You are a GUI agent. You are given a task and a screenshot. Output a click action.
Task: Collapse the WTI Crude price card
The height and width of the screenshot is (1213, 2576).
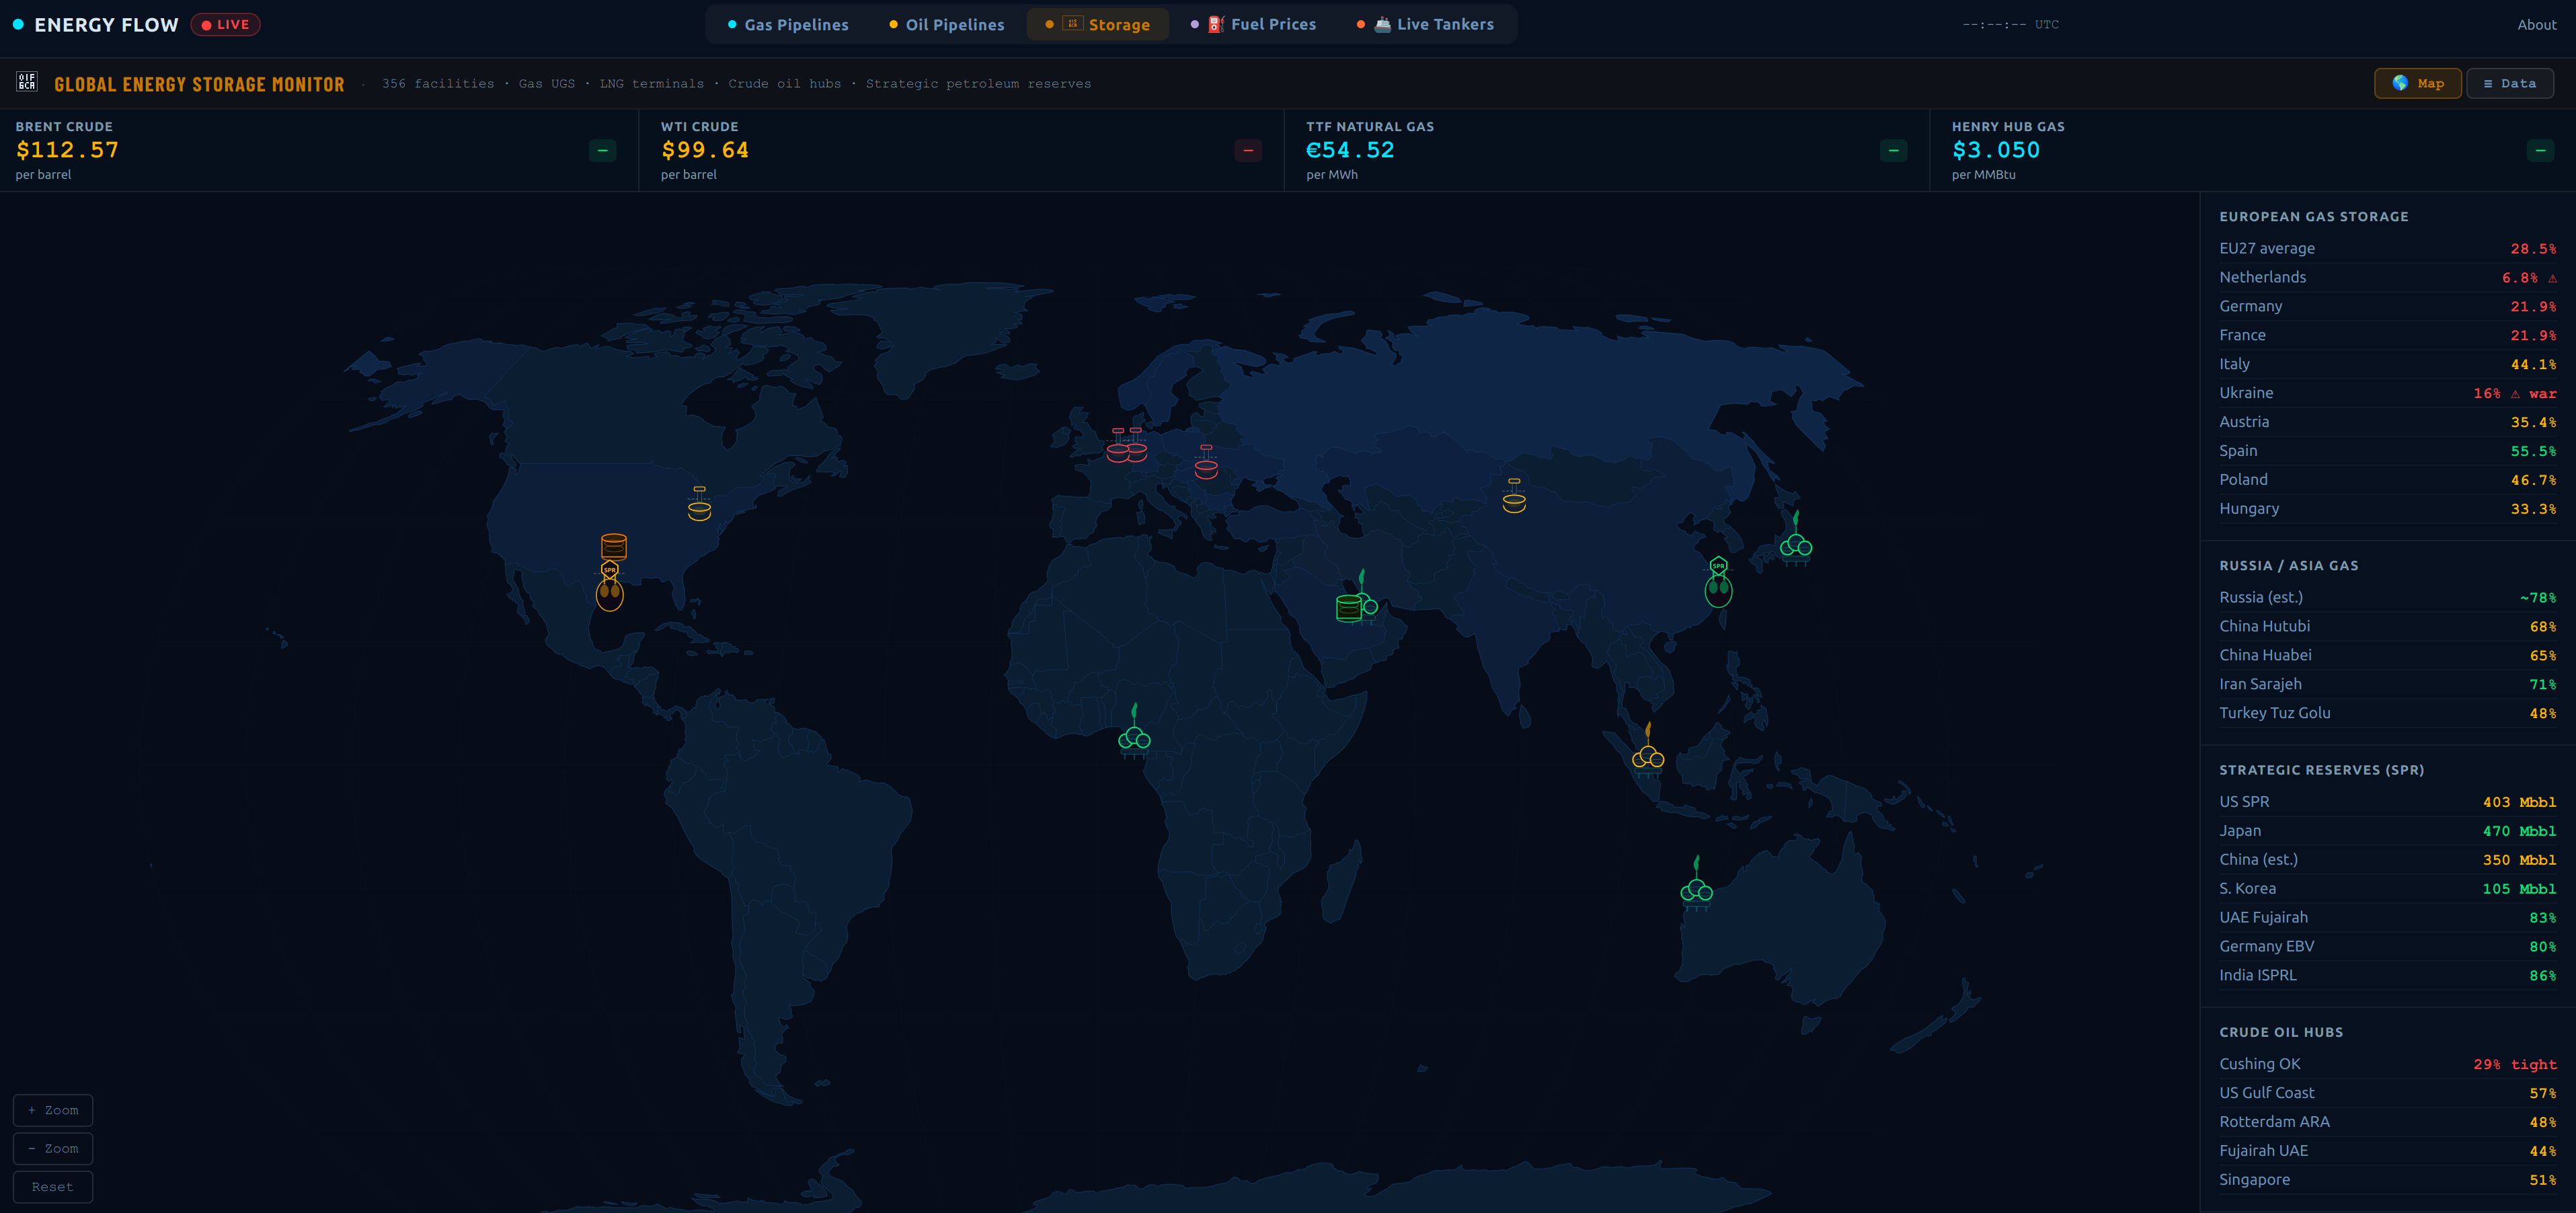click(x=1247, y=151)
